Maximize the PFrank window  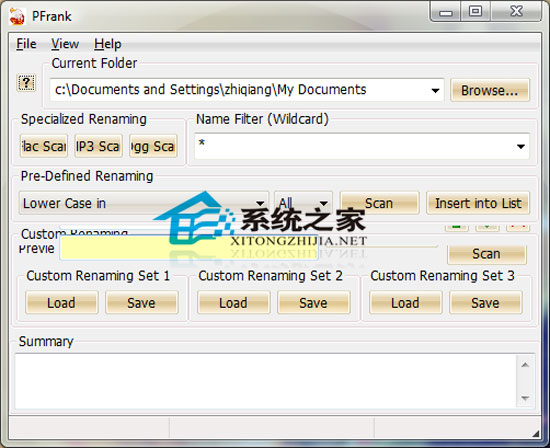click(475, 12)
